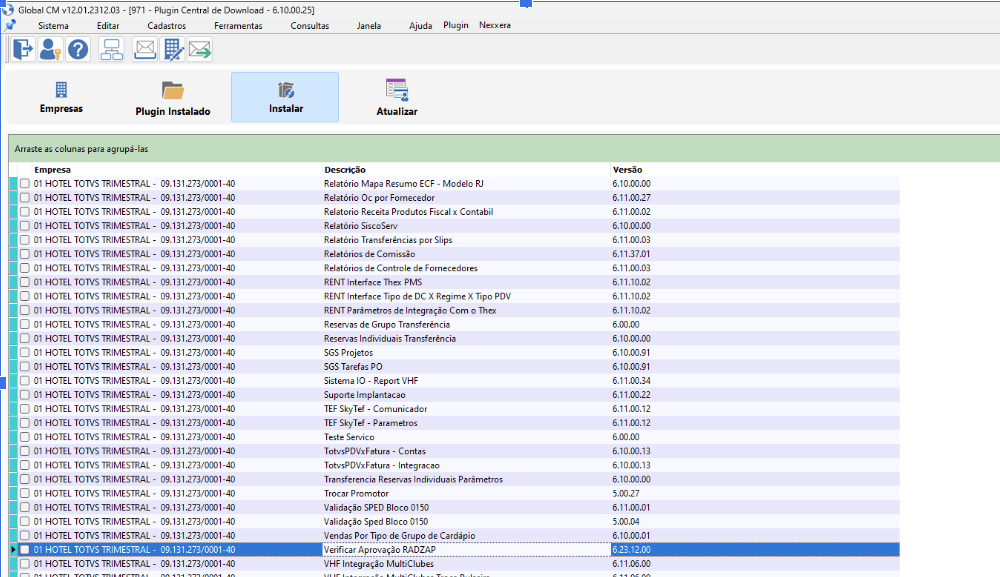Open the Editar menu
The height and width of the screenshot is (577, 1000).
click(x=108, y=26)
